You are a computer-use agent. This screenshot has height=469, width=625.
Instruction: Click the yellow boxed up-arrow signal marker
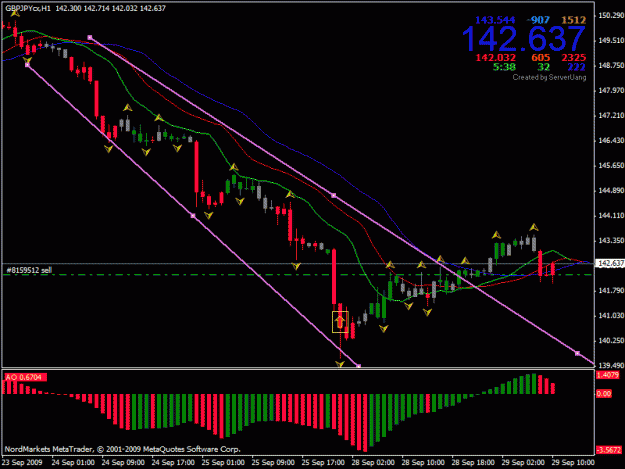click(x=340, y=322)
